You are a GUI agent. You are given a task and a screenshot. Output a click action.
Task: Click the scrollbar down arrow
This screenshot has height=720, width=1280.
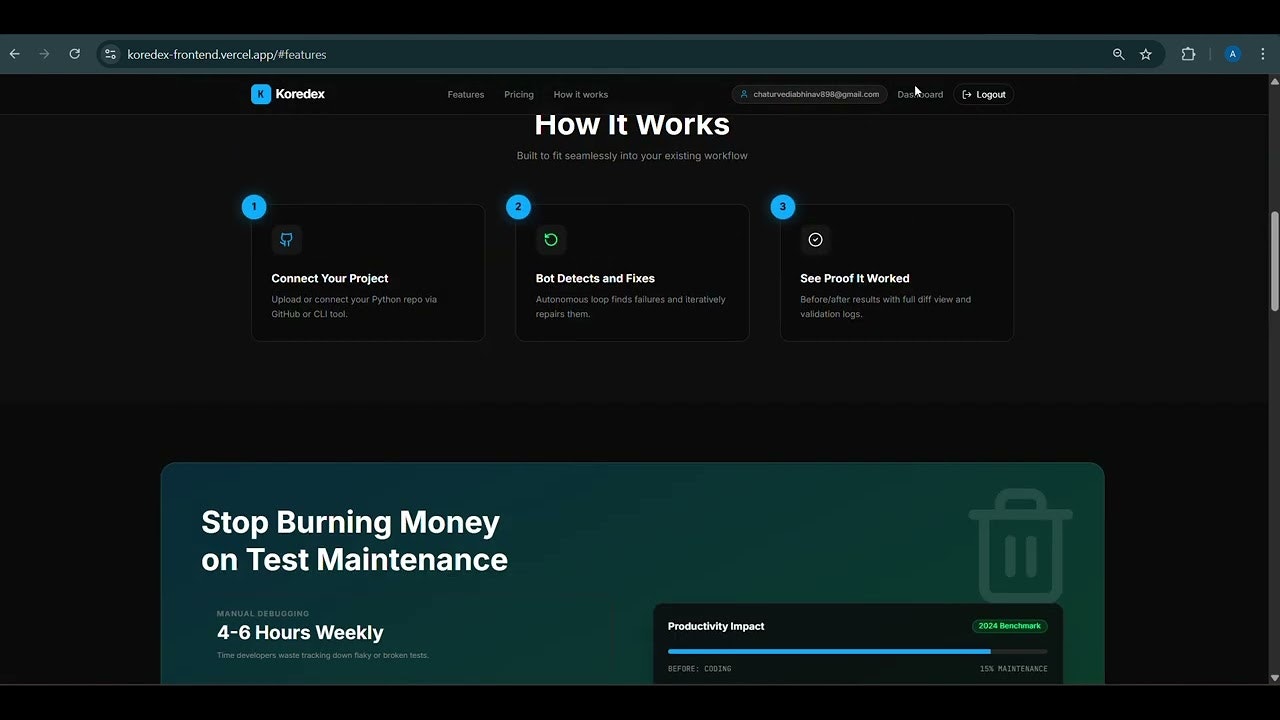coord(1274,678)
